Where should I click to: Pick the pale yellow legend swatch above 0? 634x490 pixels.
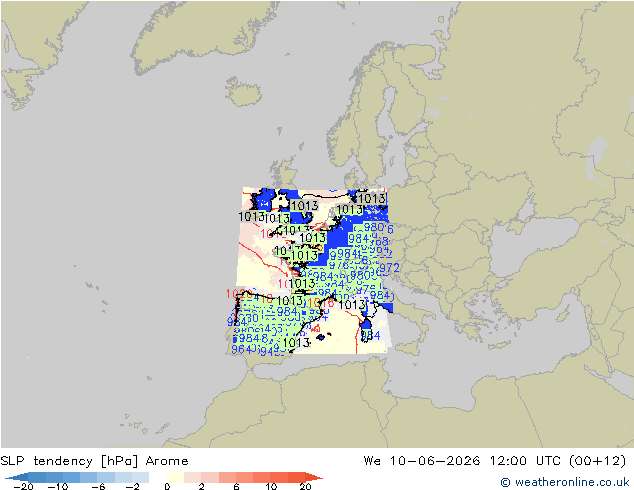[x=175, y=477]
